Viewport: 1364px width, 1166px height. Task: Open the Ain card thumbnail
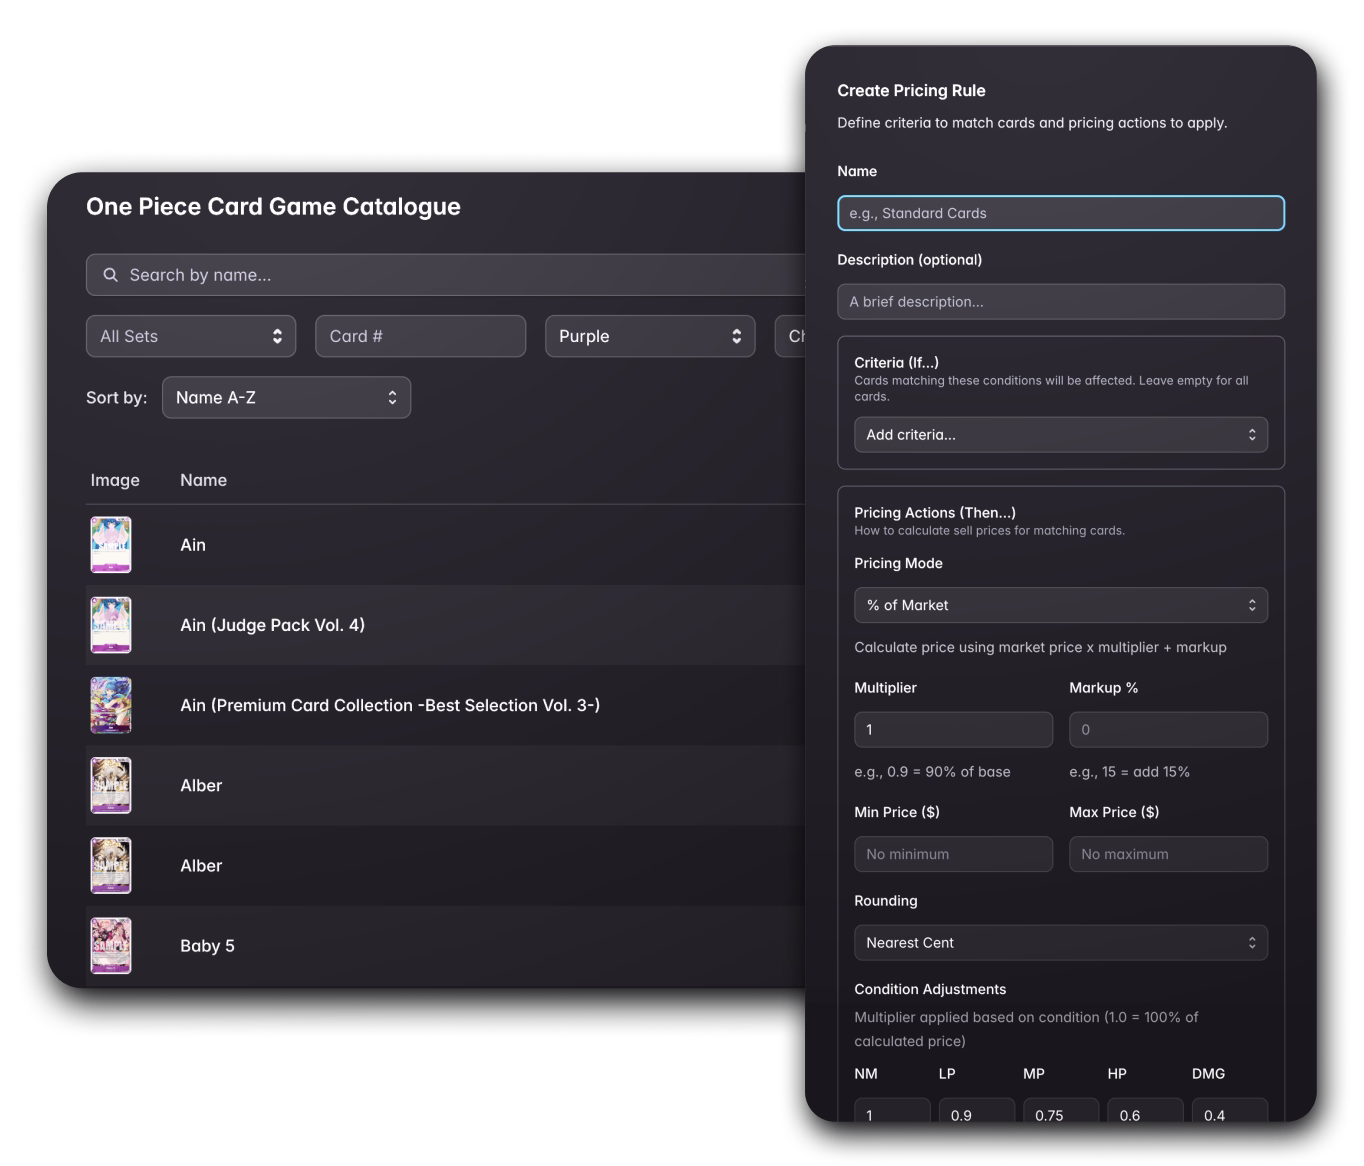click(x=111, y=545)
